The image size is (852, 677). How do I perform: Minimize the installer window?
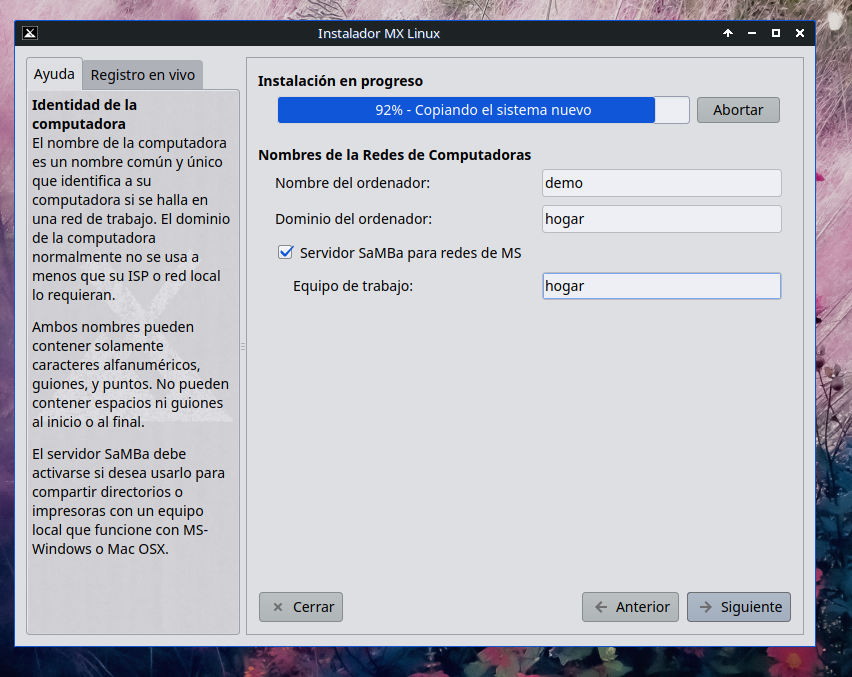point(752,33)
